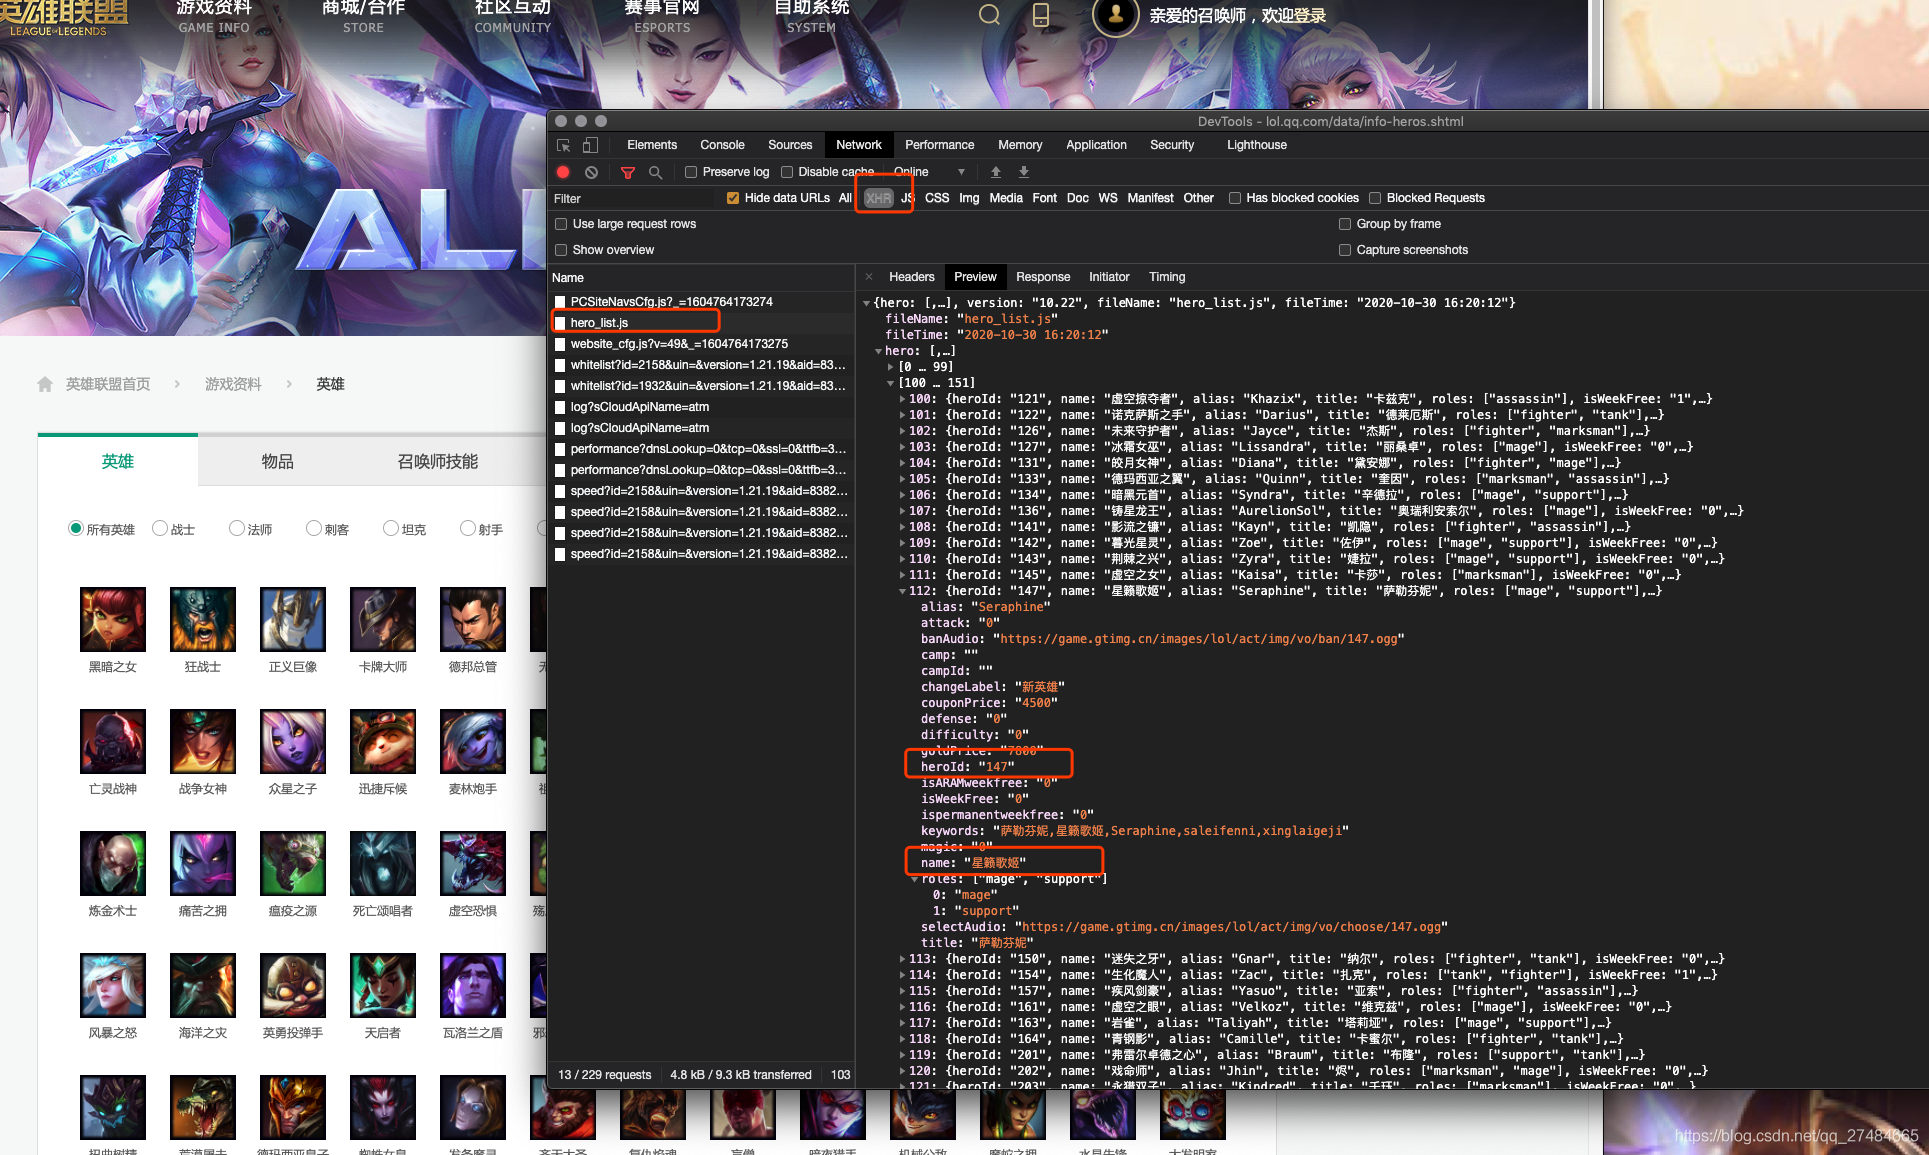Filter requests by Img type
The height and width of the screenshot is (1155, 1929).
pos(969,198)
